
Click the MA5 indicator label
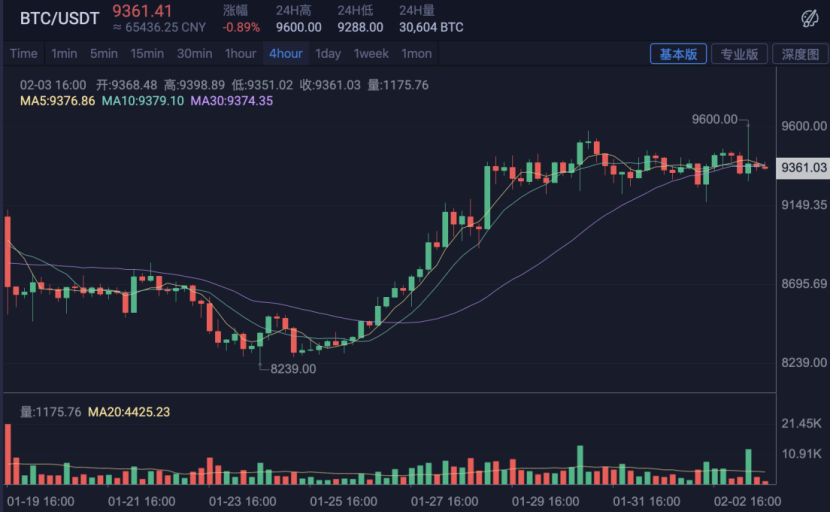(x=58, y=101)
